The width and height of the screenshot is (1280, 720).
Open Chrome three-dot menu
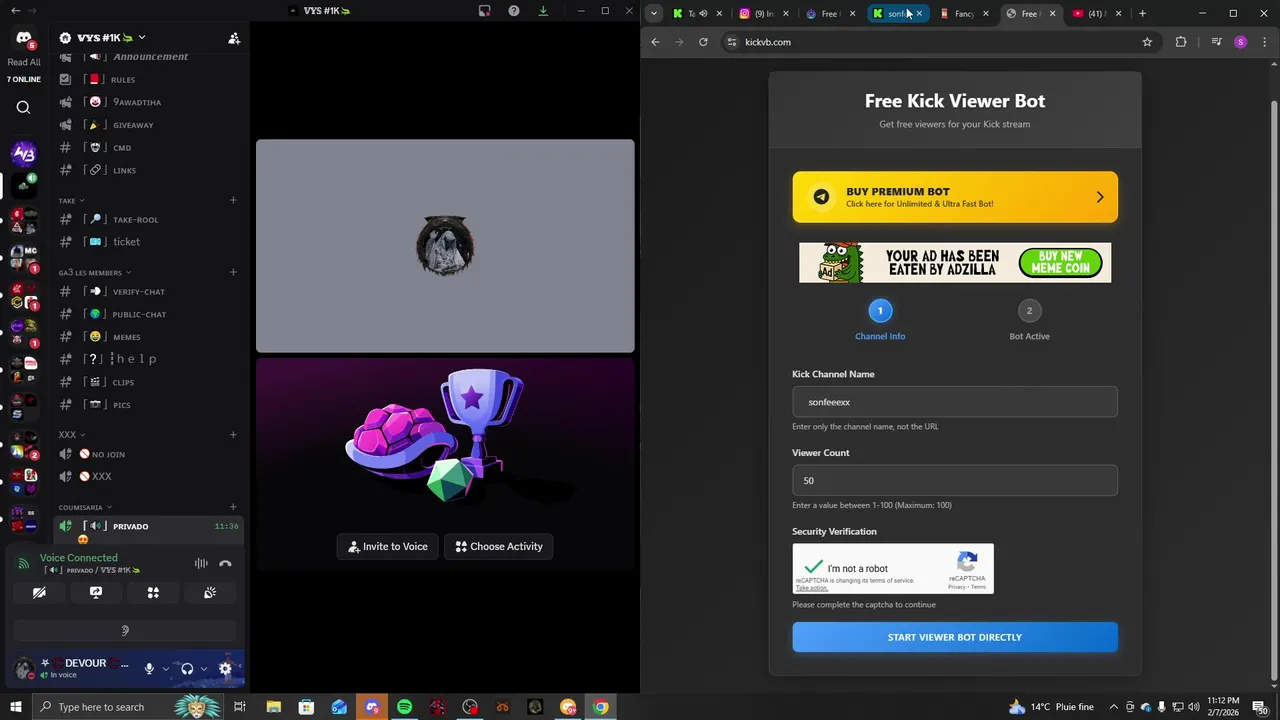tap(1265, 42)
